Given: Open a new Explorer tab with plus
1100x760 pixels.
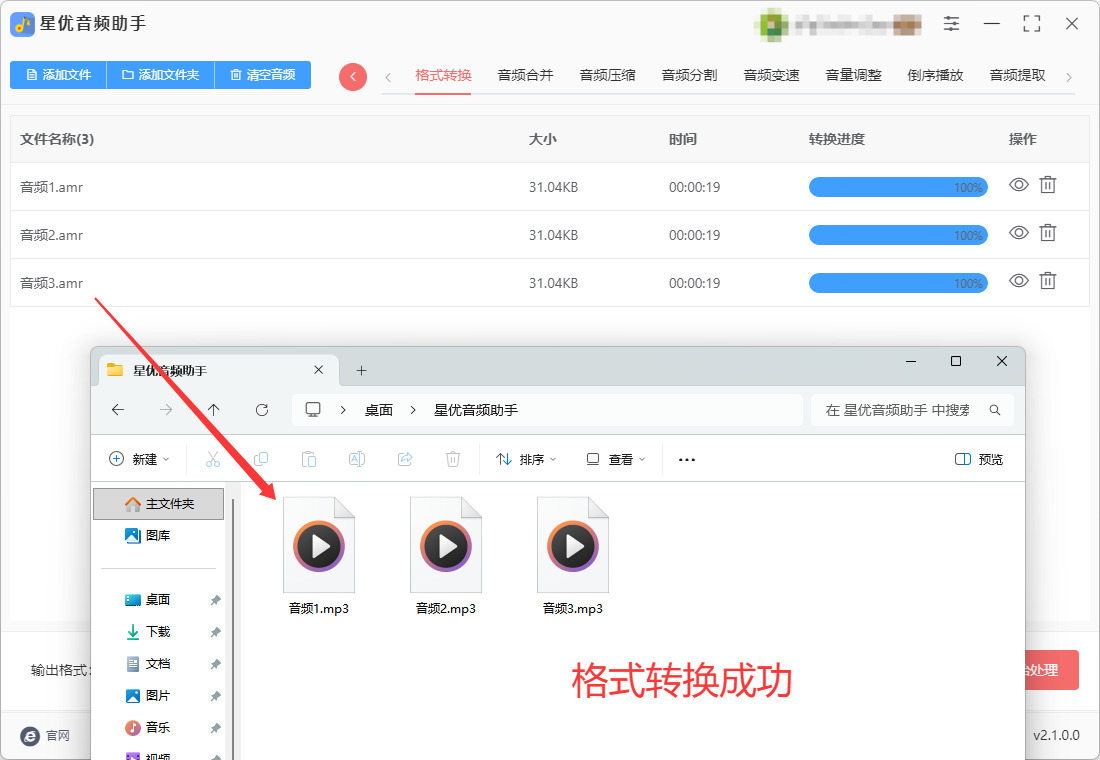Looking at the screenshot, I should [361, 371].
